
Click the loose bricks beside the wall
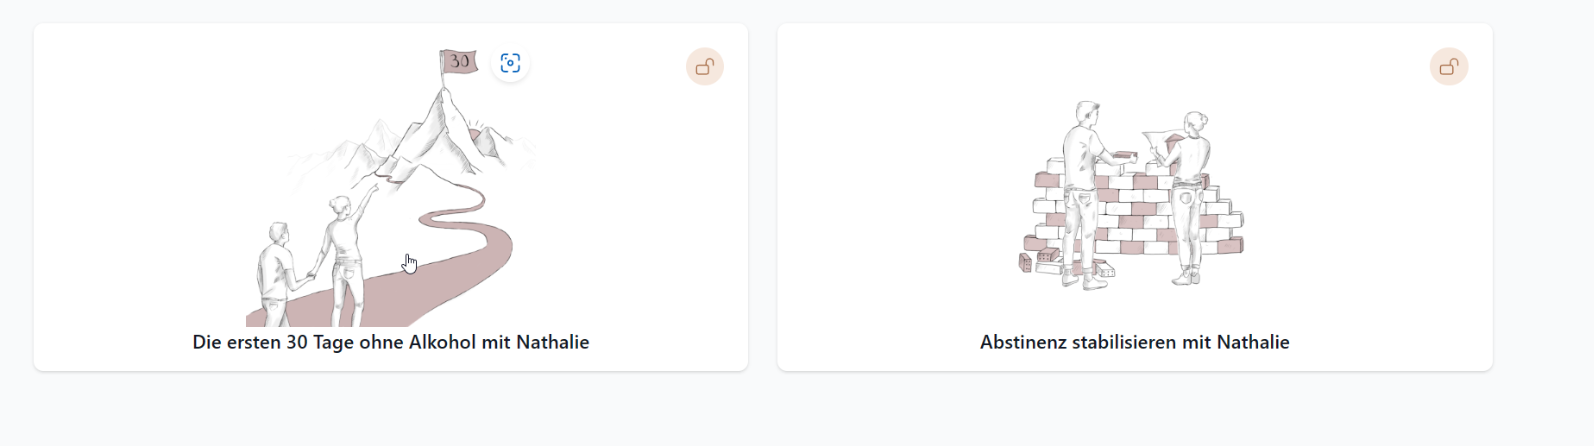(1038, 262)
